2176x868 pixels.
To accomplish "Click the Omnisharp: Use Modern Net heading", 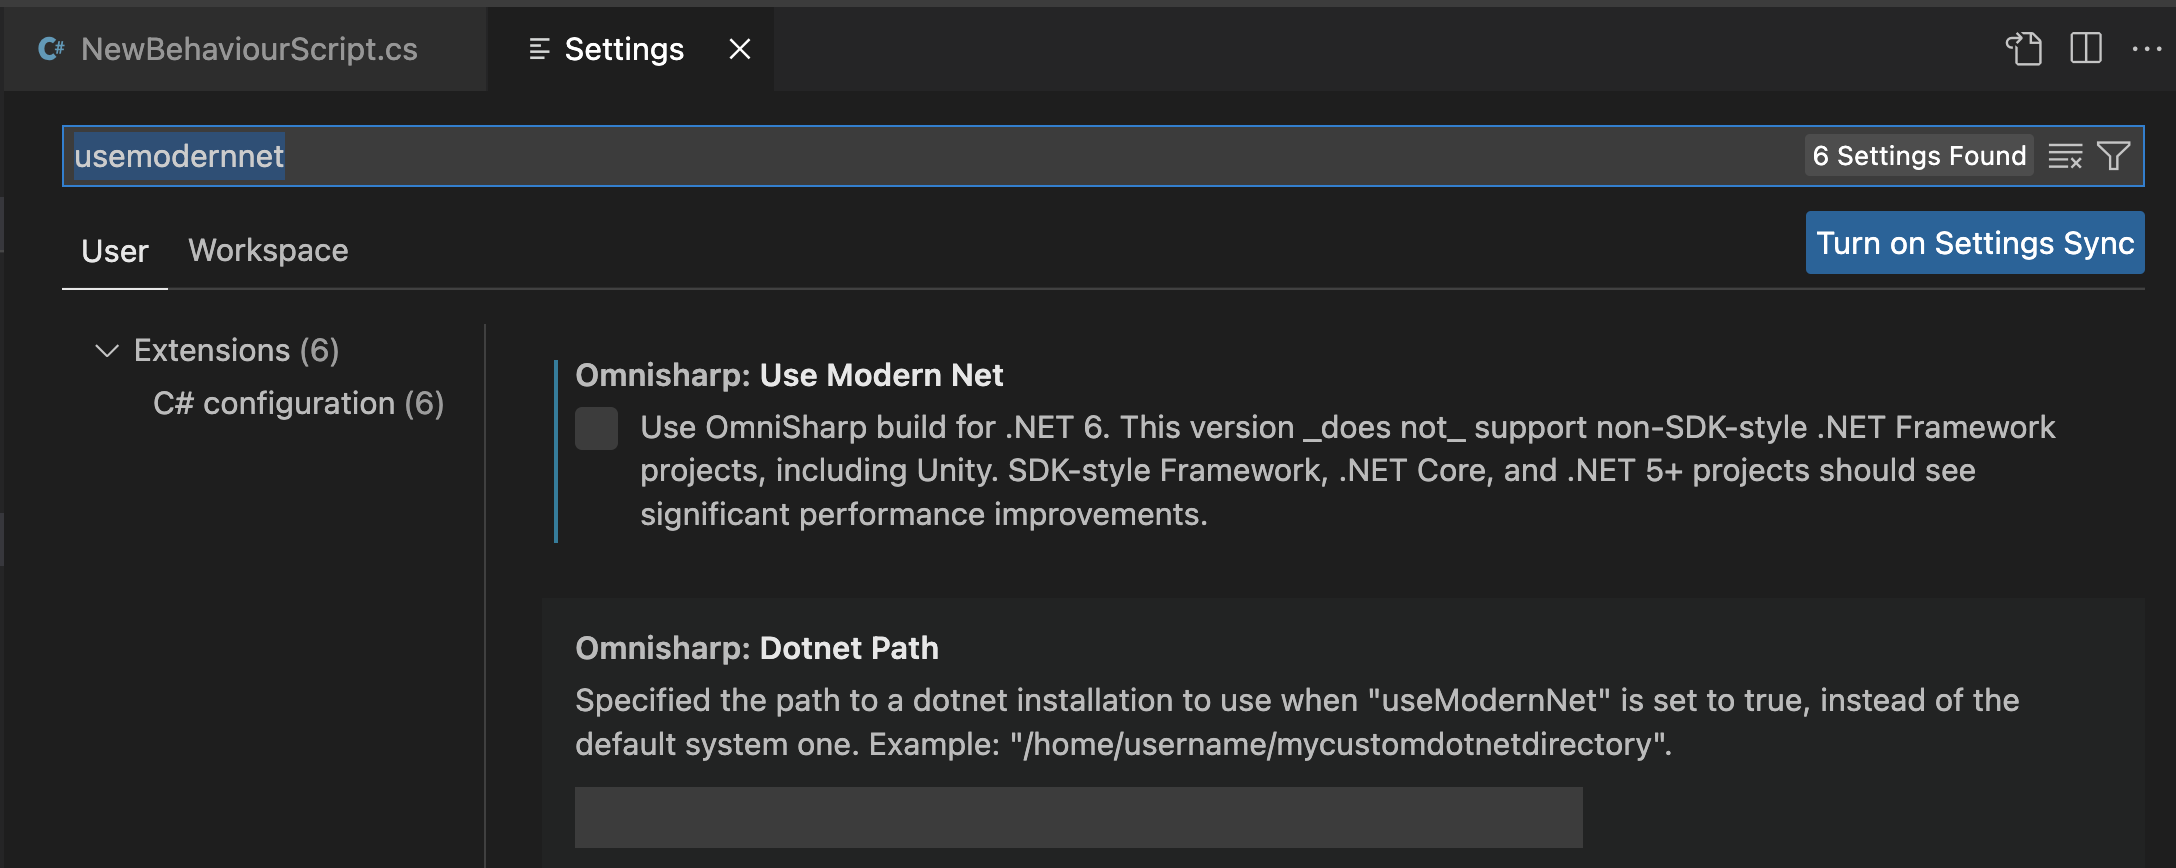I will coord(789,375).
